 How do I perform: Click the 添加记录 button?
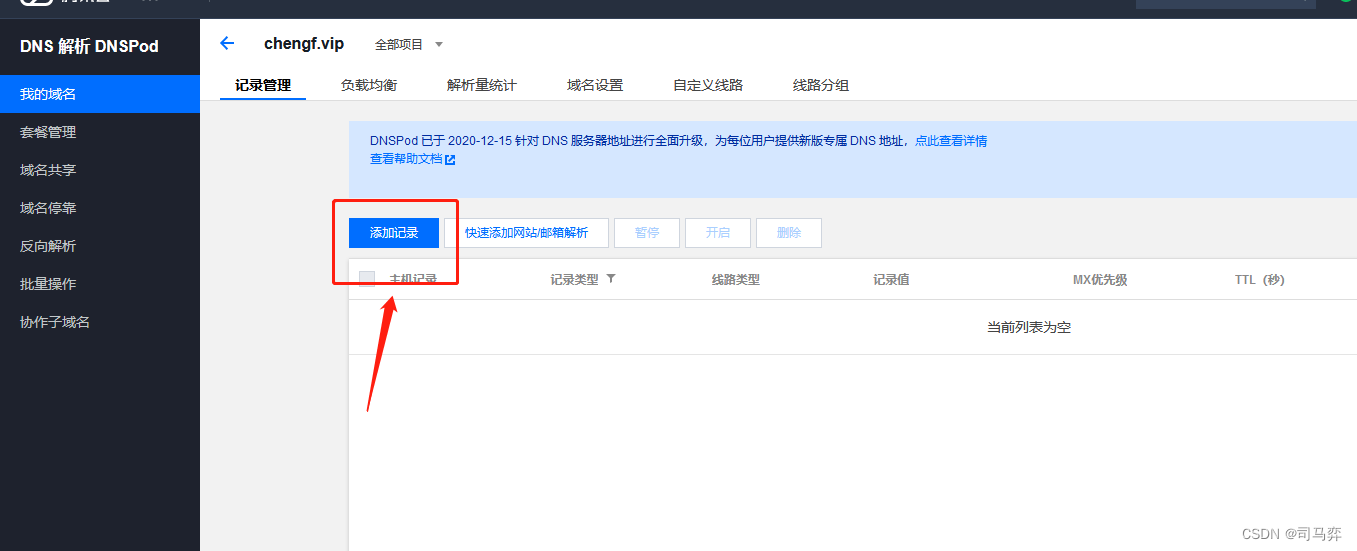pos(394,233)
